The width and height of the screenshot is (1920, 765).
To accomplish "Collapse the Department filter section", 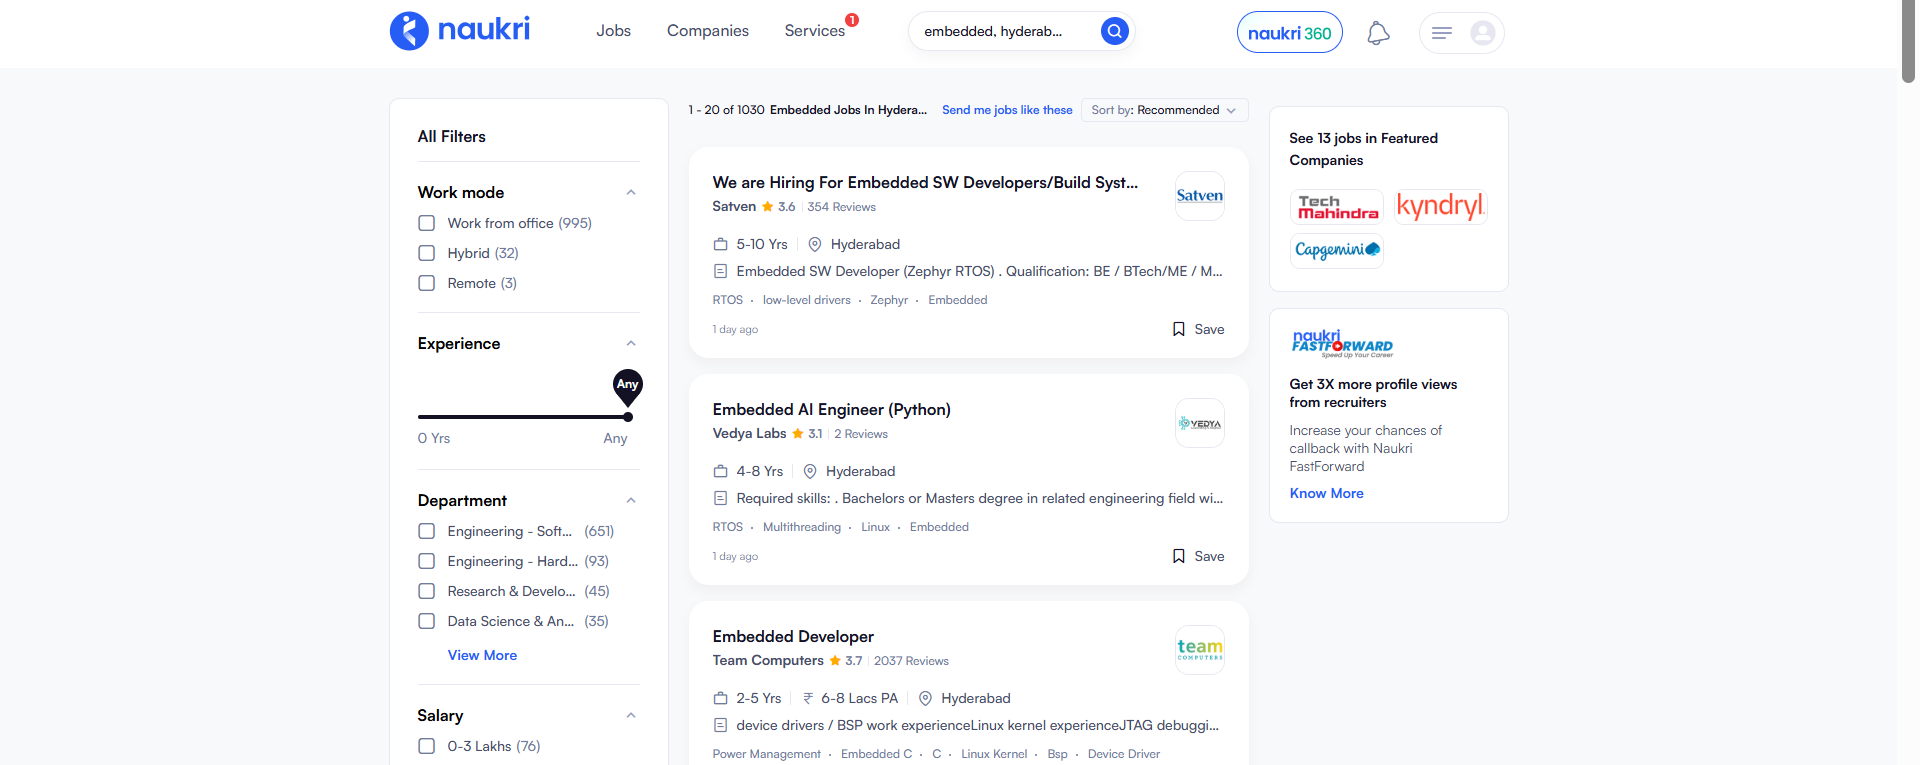I will click(631, 500).
